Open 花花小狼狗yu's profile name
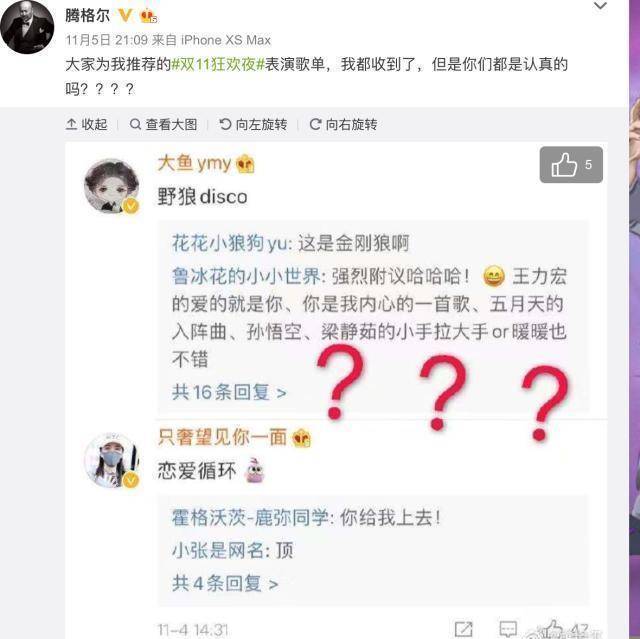This screenshot has height=639, width=640. [x=230, y=244]
